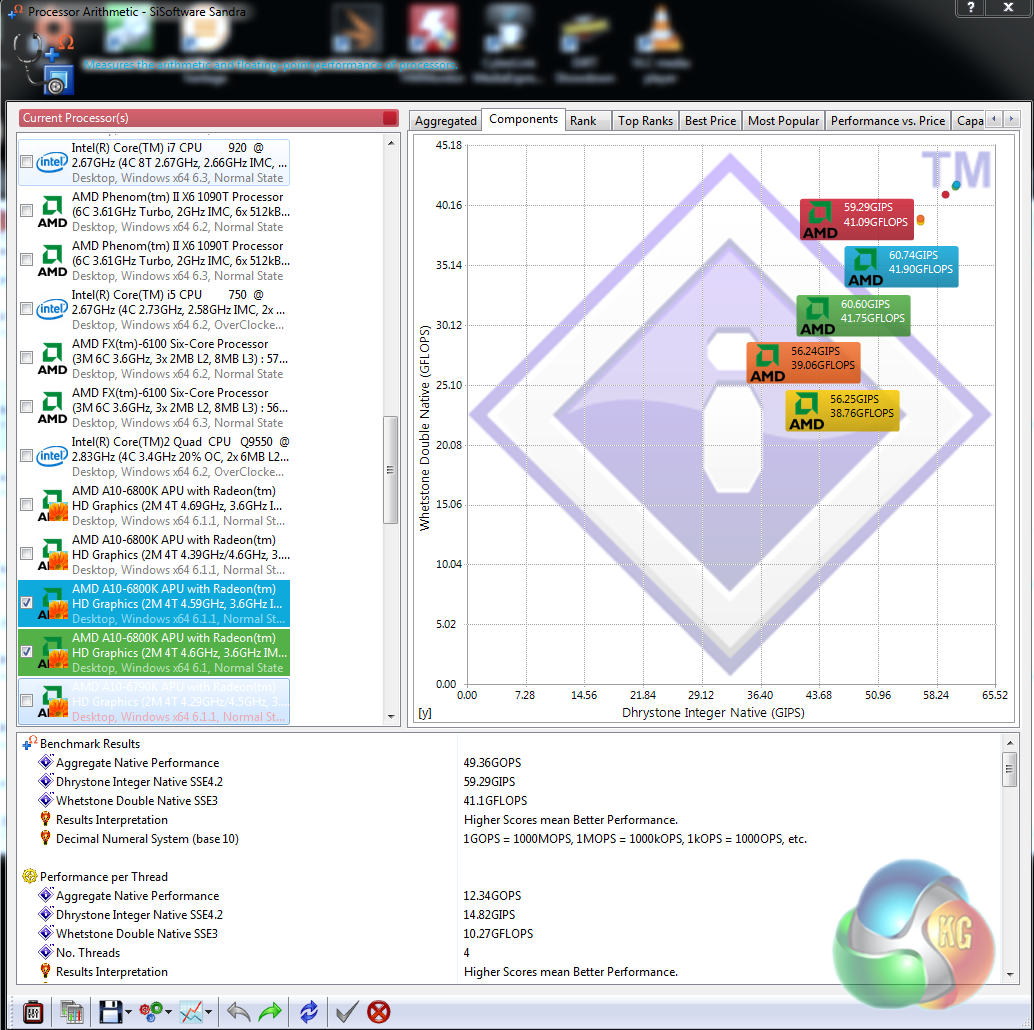This screenshot has height=1030, width=1034.
Task: Tick the Intel Core i5 750 checkbox
Action: 26,309
